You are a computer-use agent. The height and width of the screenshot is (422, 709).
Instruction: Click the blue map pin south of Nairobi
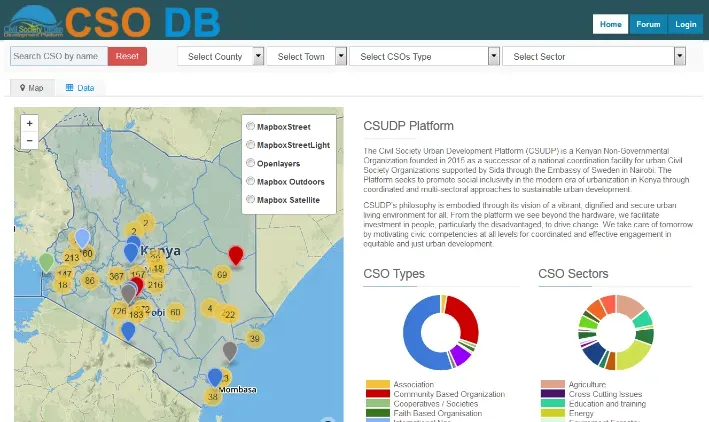[x=128, y=332]
